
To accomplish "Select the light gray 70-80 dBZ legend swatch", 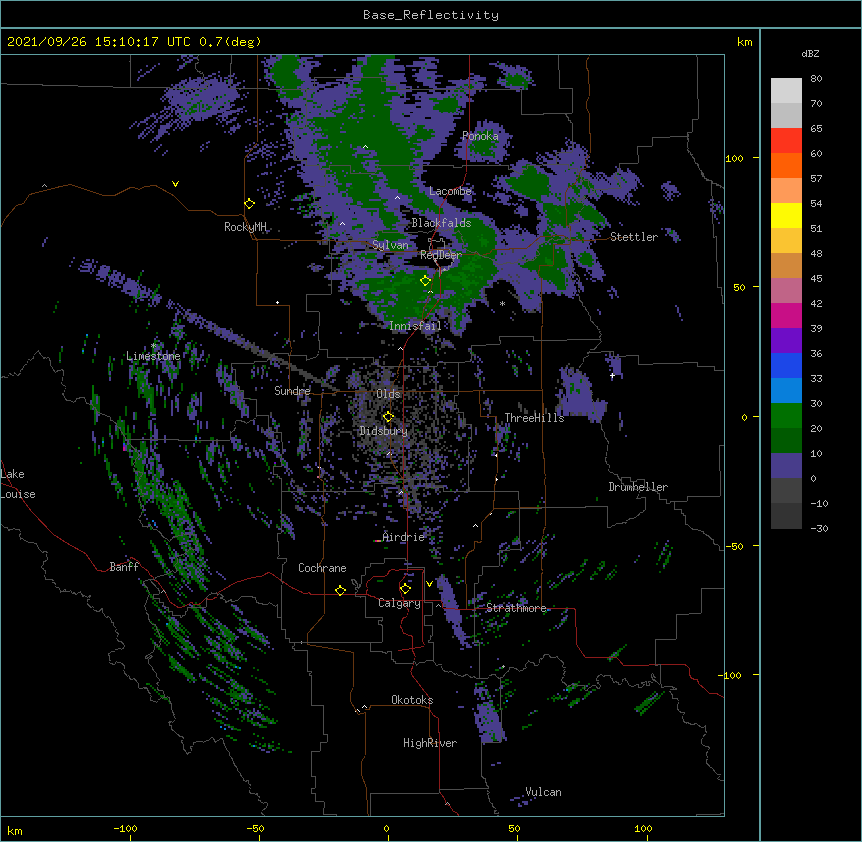I will pyautogui.click(x=786, y=91).
